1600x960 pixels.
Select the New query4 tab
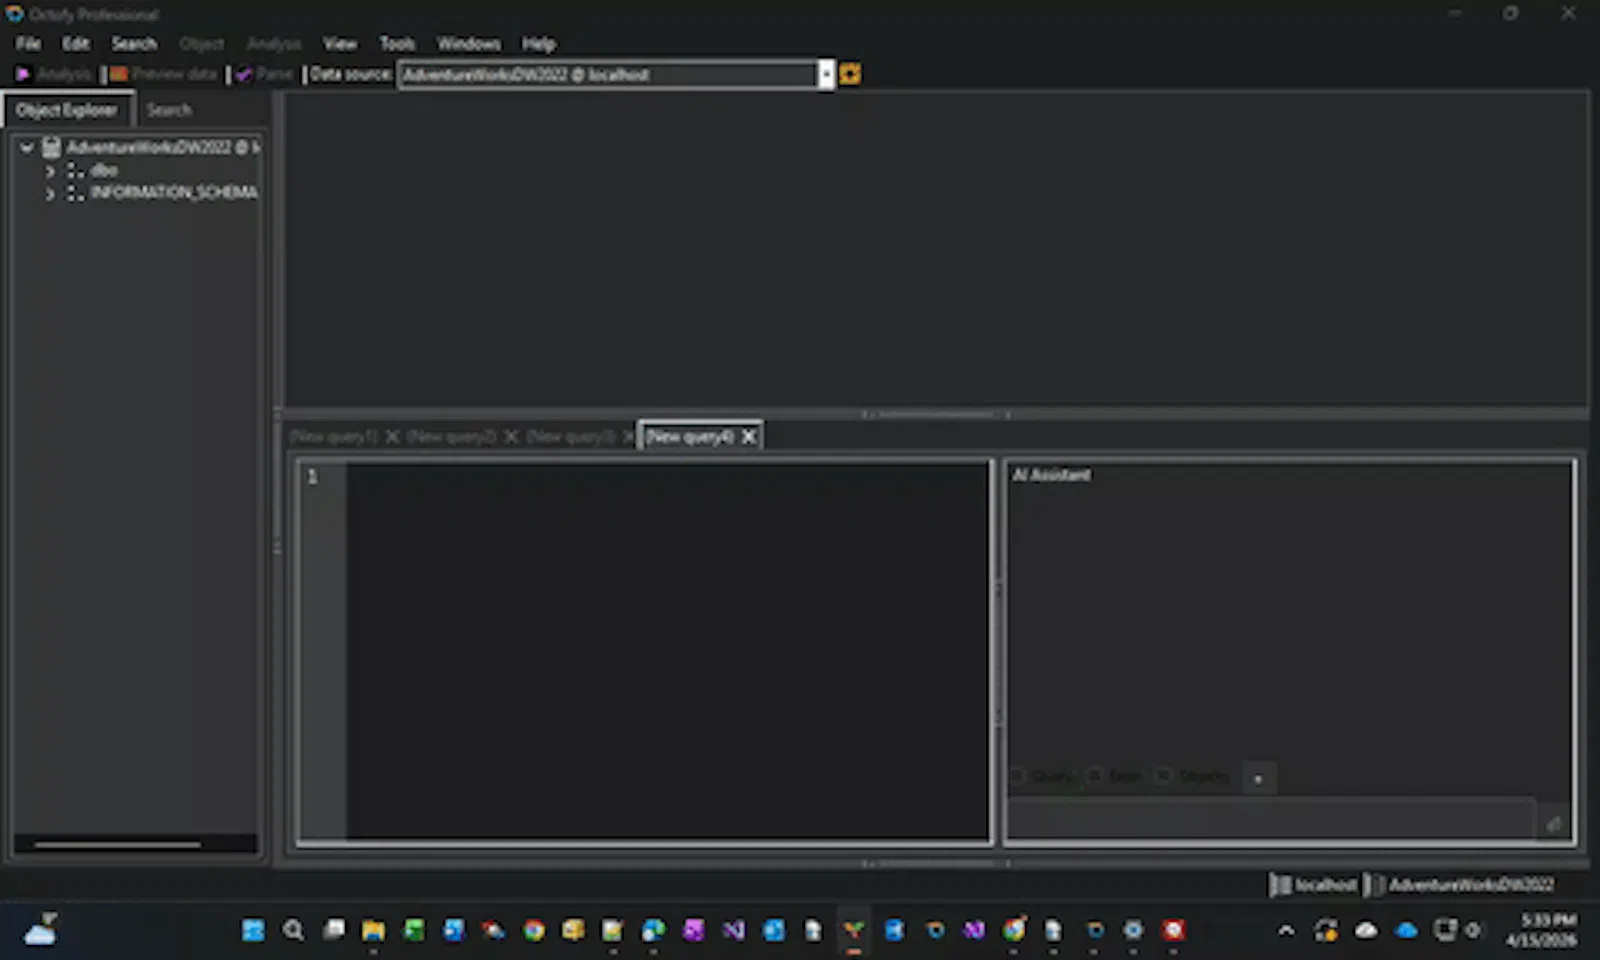[690, 436]
